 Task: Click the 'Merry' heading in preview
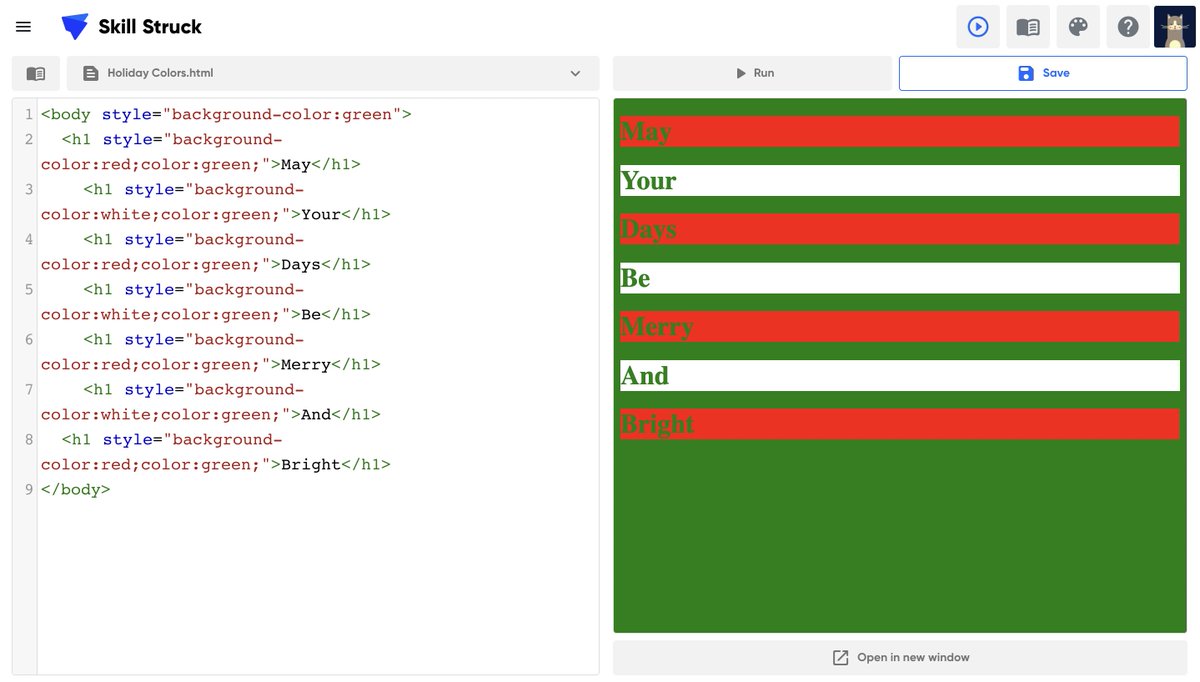tap(900, 327)
